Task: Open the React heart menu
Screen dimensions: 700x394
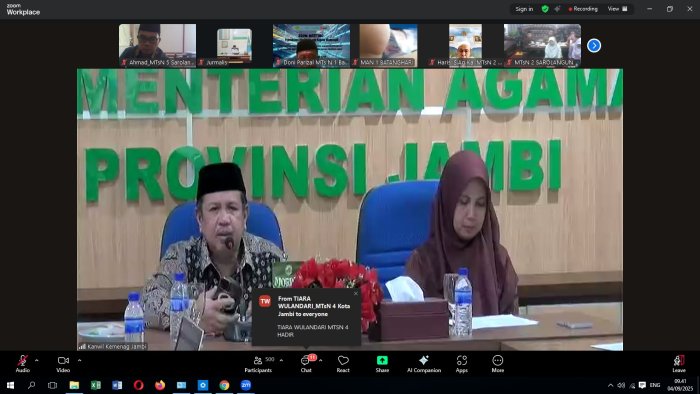Action: [x=343, y=363]
